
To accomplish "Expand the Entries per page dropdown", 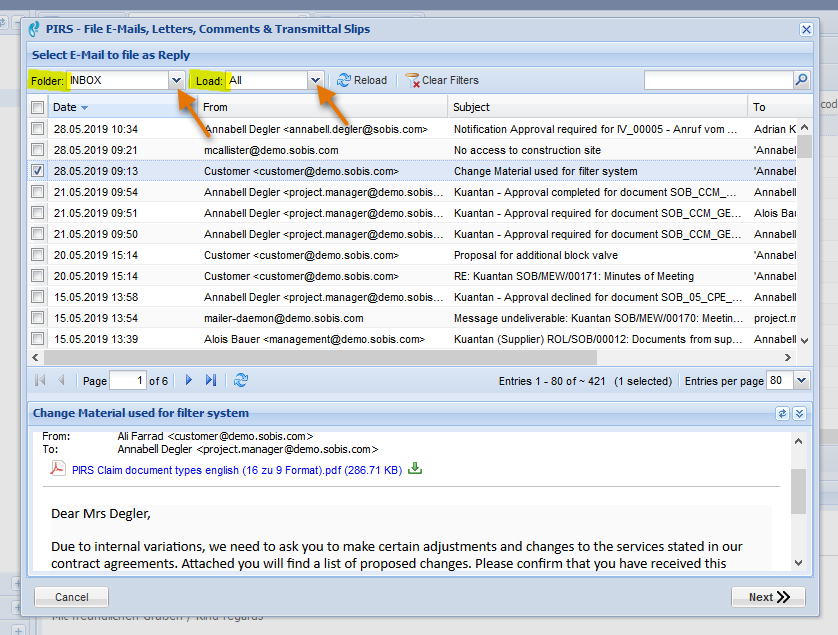I will tap(801, 380).
